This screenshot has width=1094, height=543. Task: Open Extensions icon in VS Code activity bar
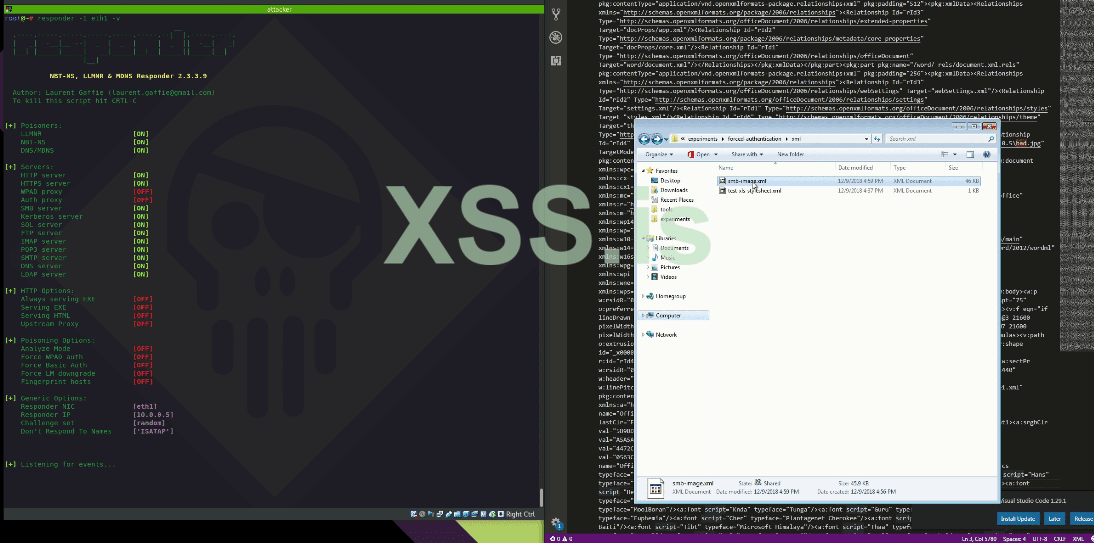[556, 61]
